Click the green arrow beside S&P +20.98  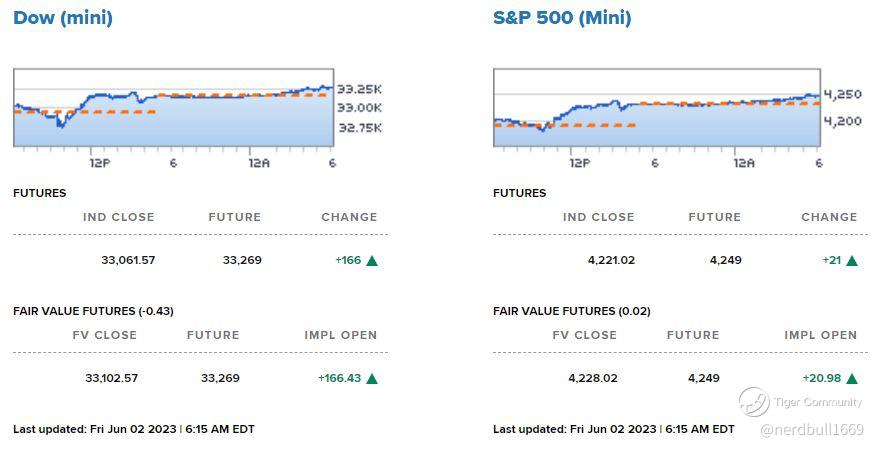[x=852, y=379]
